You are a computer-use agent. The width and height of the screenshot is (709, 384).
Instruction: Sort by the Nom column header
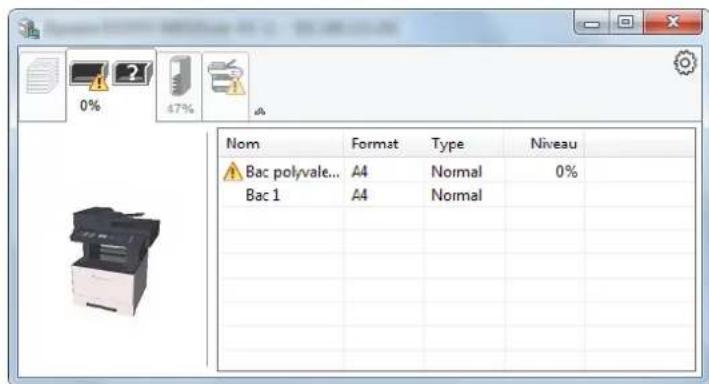280,144
